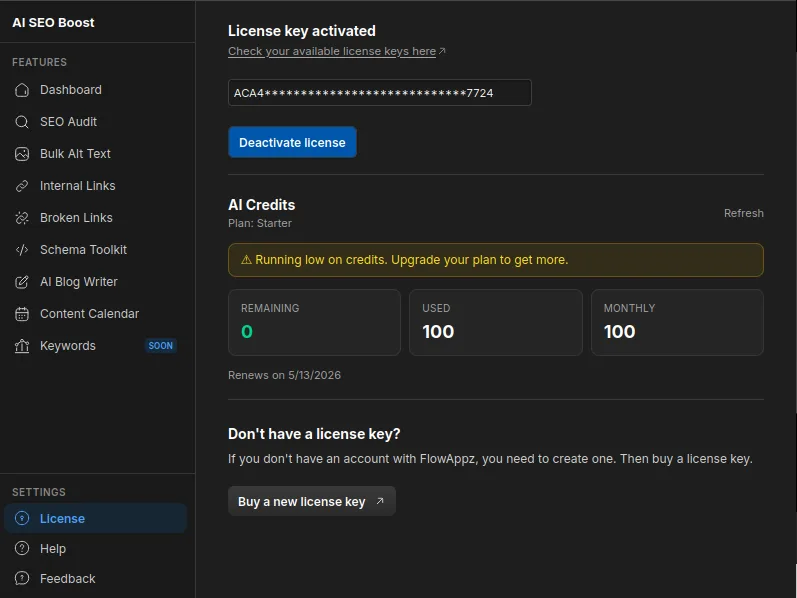Click the AI Blog Writer pencil icon
The image size is (797, 598).
pyautogui.click(x=22, y=282)
